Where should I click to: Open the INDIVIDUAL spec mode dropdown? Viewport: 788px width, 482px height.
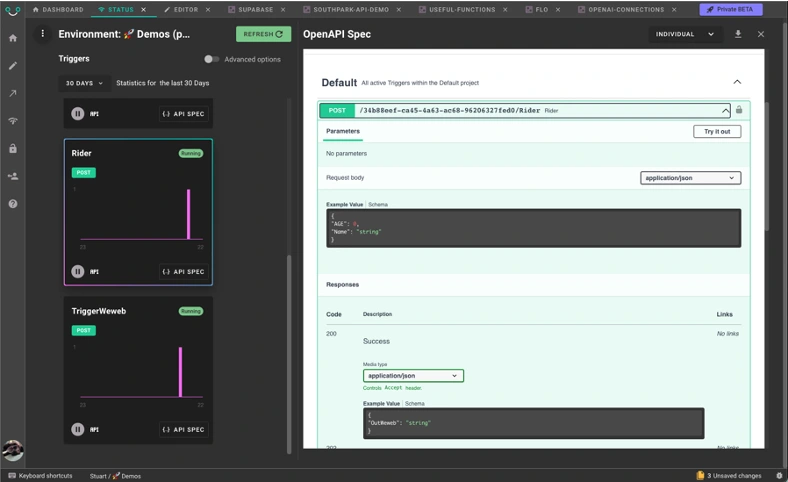click(684, 34)
